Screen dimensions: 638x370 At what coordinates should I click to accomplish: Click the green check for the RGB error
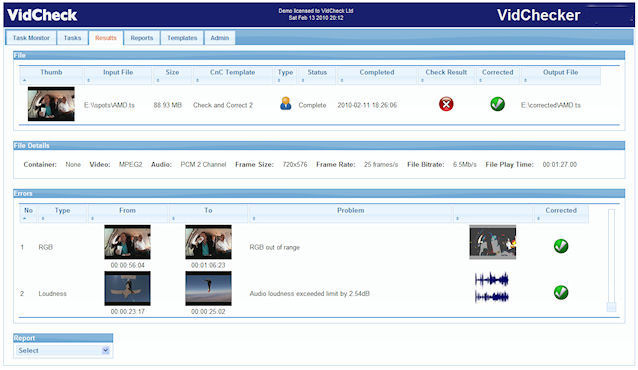point(561,246)
